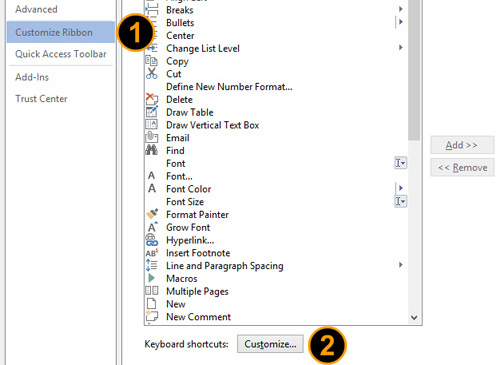Click the commands list scroll-down arrow
Viewport: 500px width, 365px height.
pyautogui.click(x=414, y=317)
